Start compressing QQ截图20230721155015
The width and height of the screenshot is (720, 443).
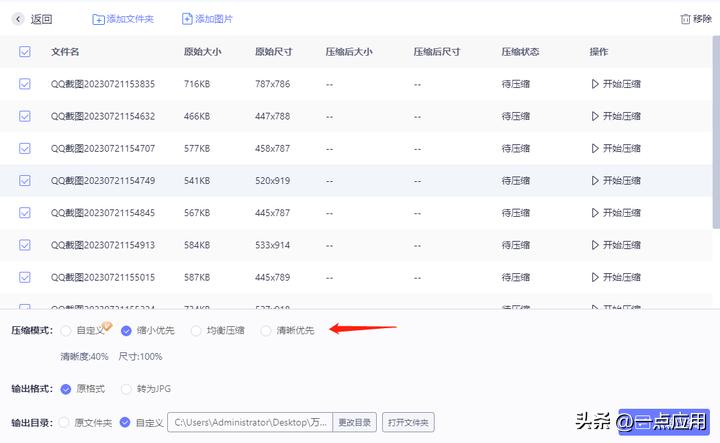click(x=616, y=277)
